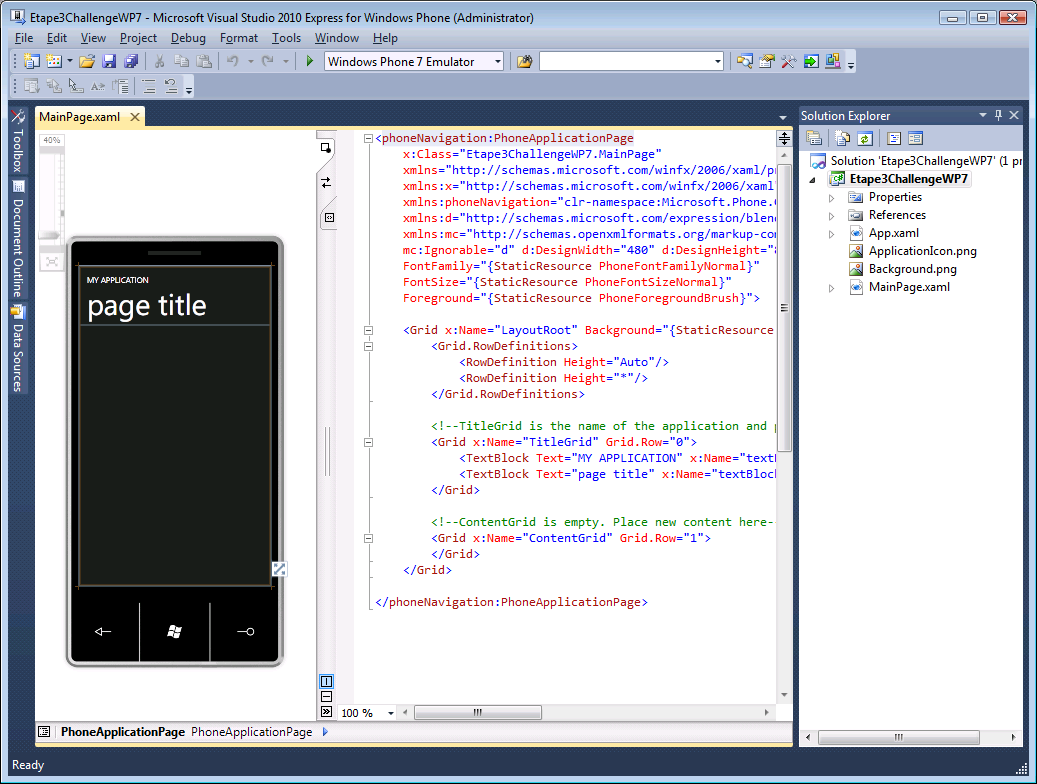This screenshot has height=784, width=1037.
Task: Switch to the MainPage.xaml document tab
Action: click(x=80, y=117)
